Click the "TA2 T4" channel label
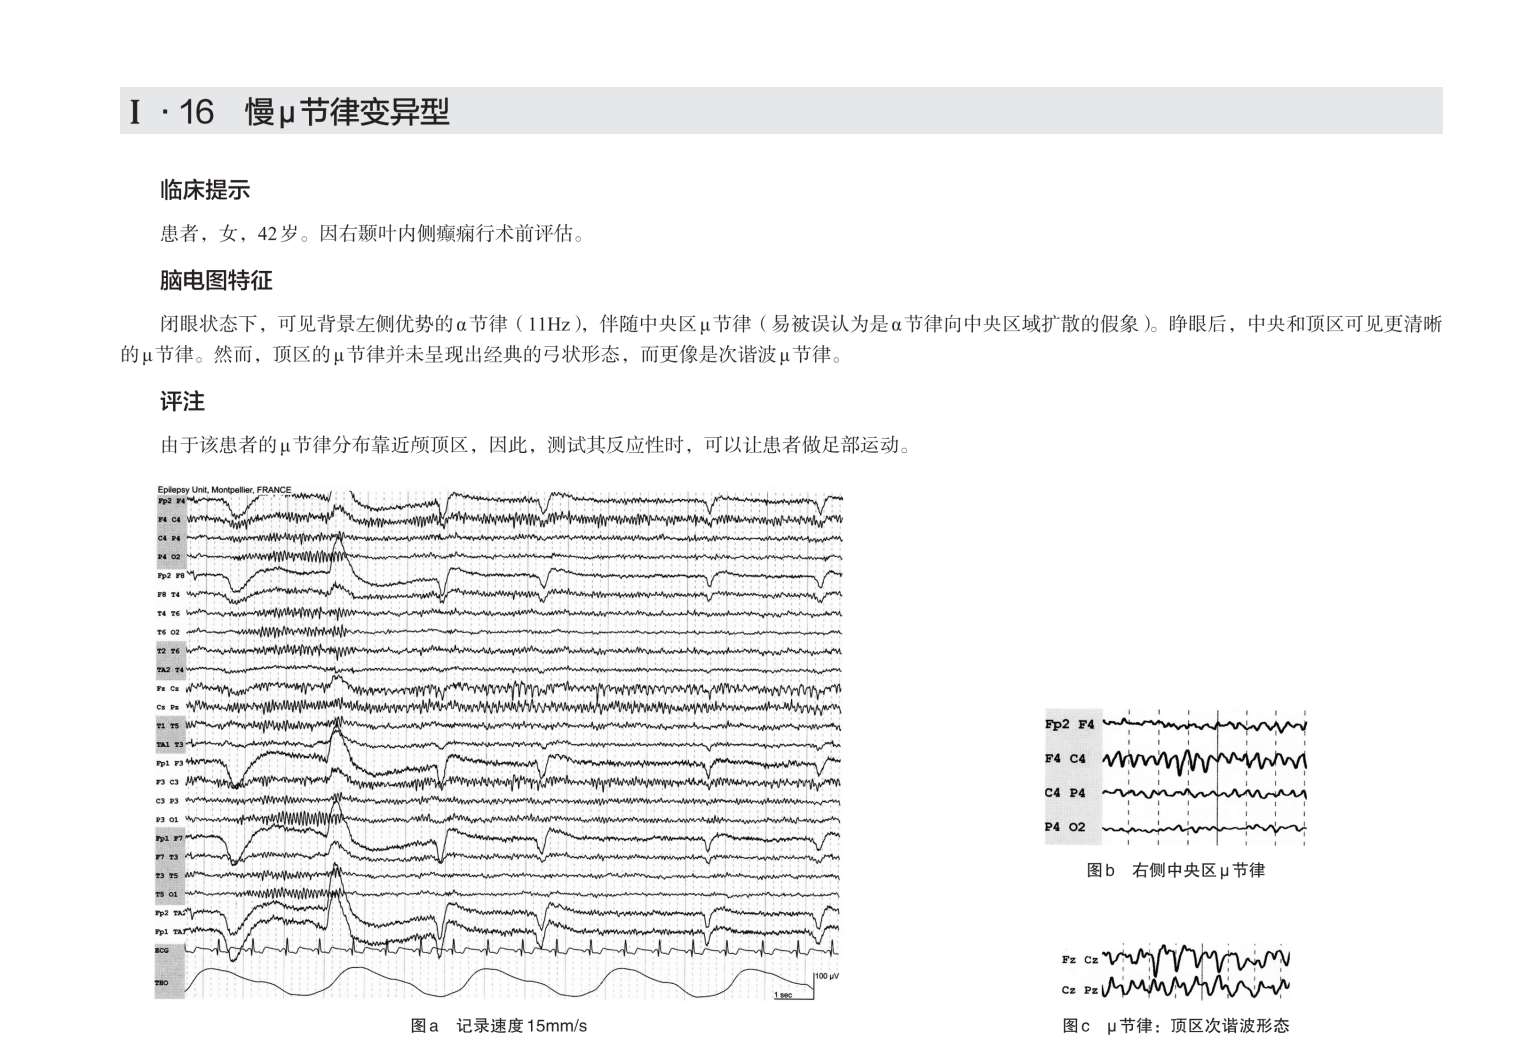1536x1040 pixels. click(x=170, y=670)
